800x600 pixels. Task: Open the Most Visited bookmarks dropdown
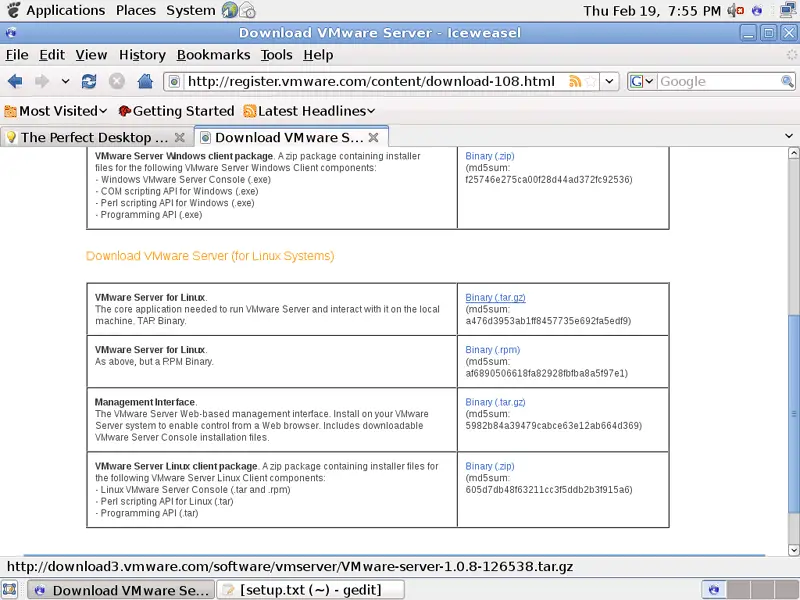pyautogui.click(x=56, y=111)
